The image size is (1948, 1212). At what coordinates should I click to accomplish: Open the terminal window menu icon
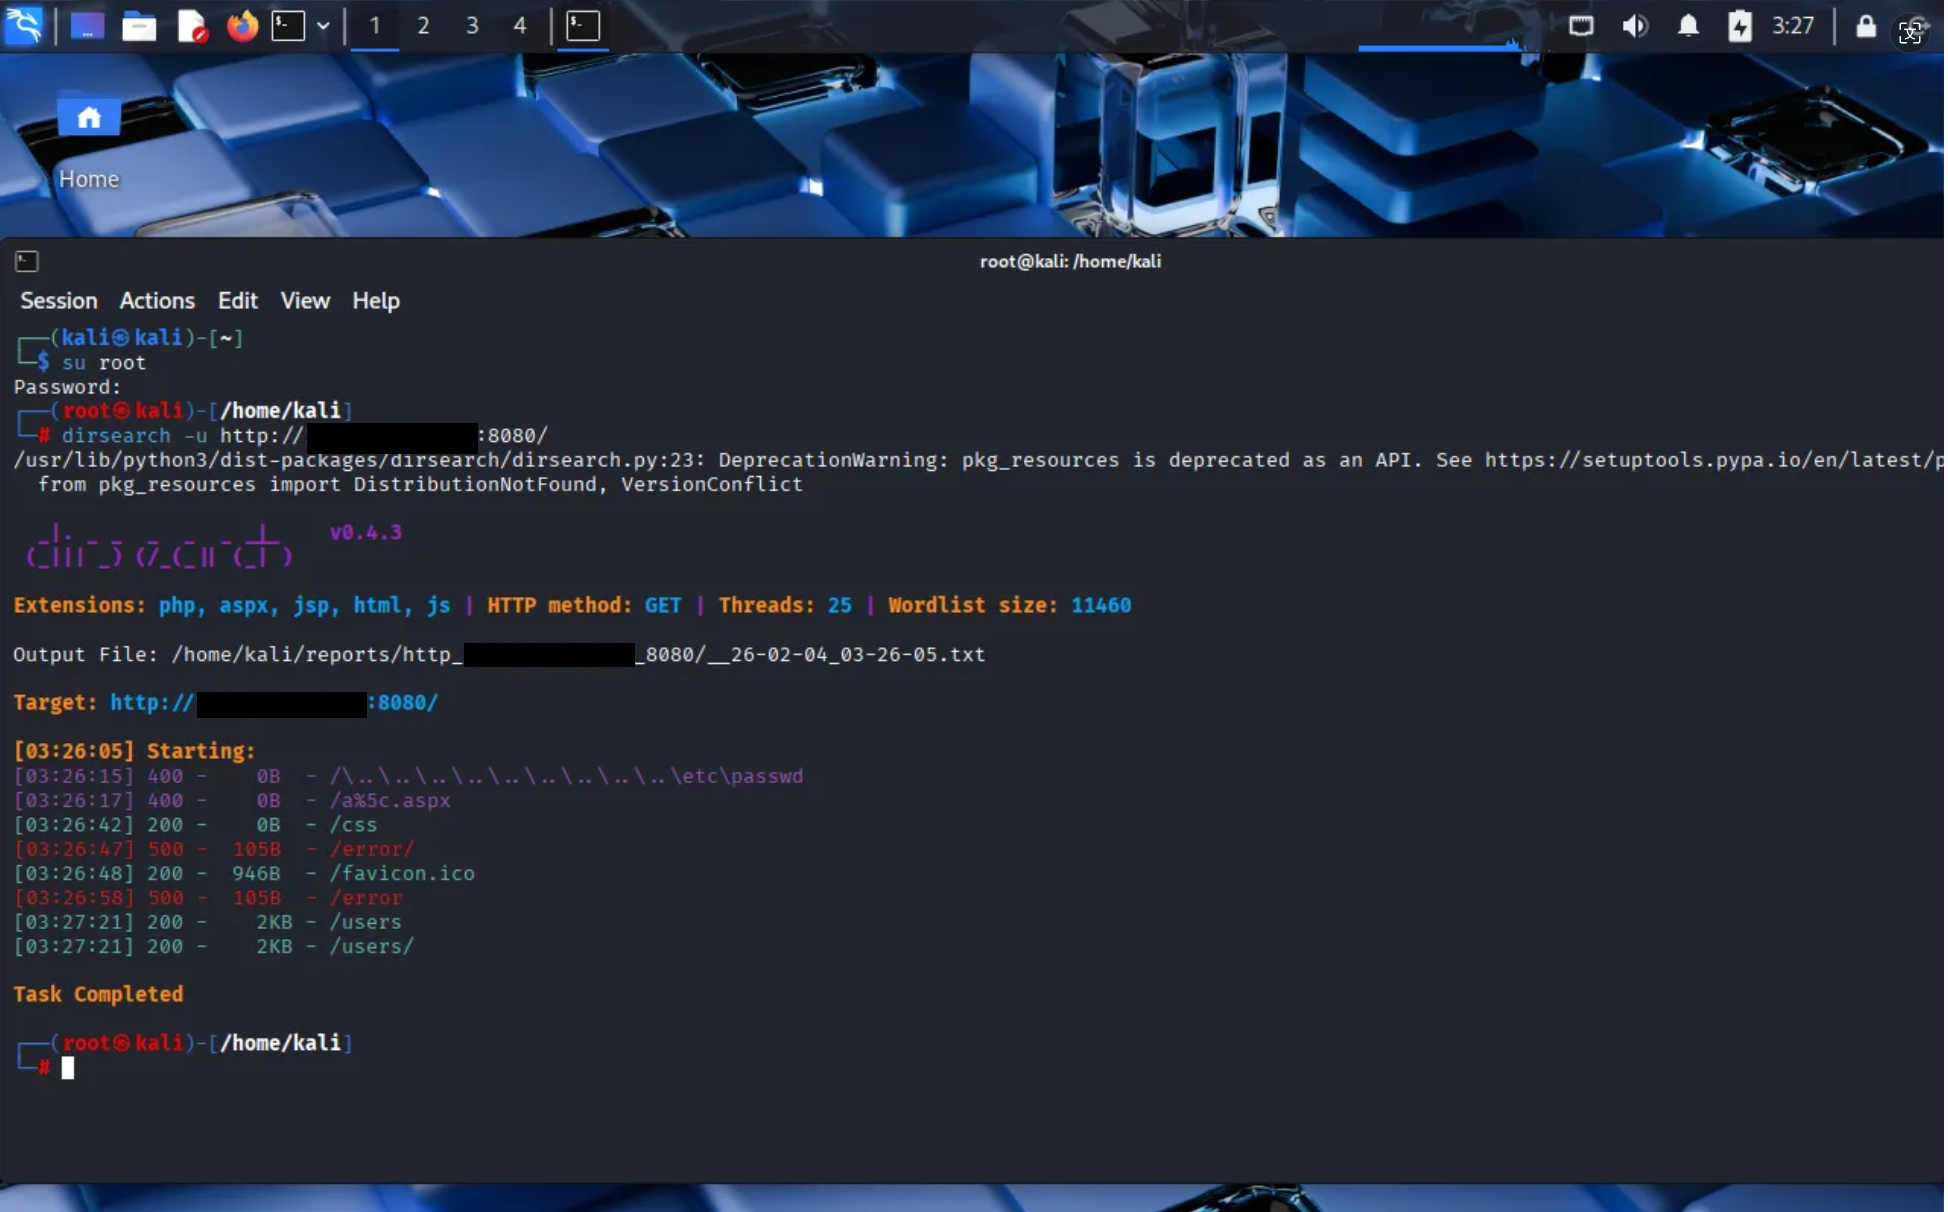point(27,262)
